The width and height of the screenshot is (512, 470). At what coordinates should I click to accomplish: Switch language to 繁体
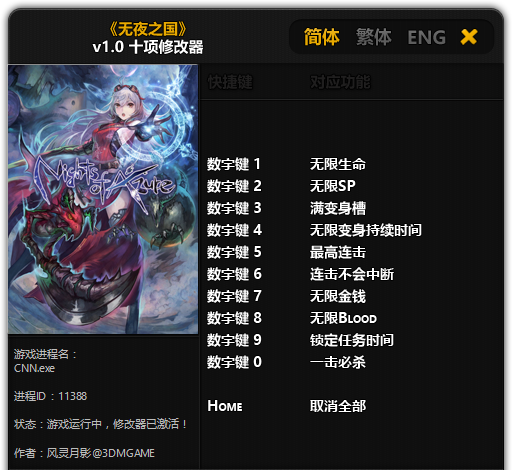[374, 37]
